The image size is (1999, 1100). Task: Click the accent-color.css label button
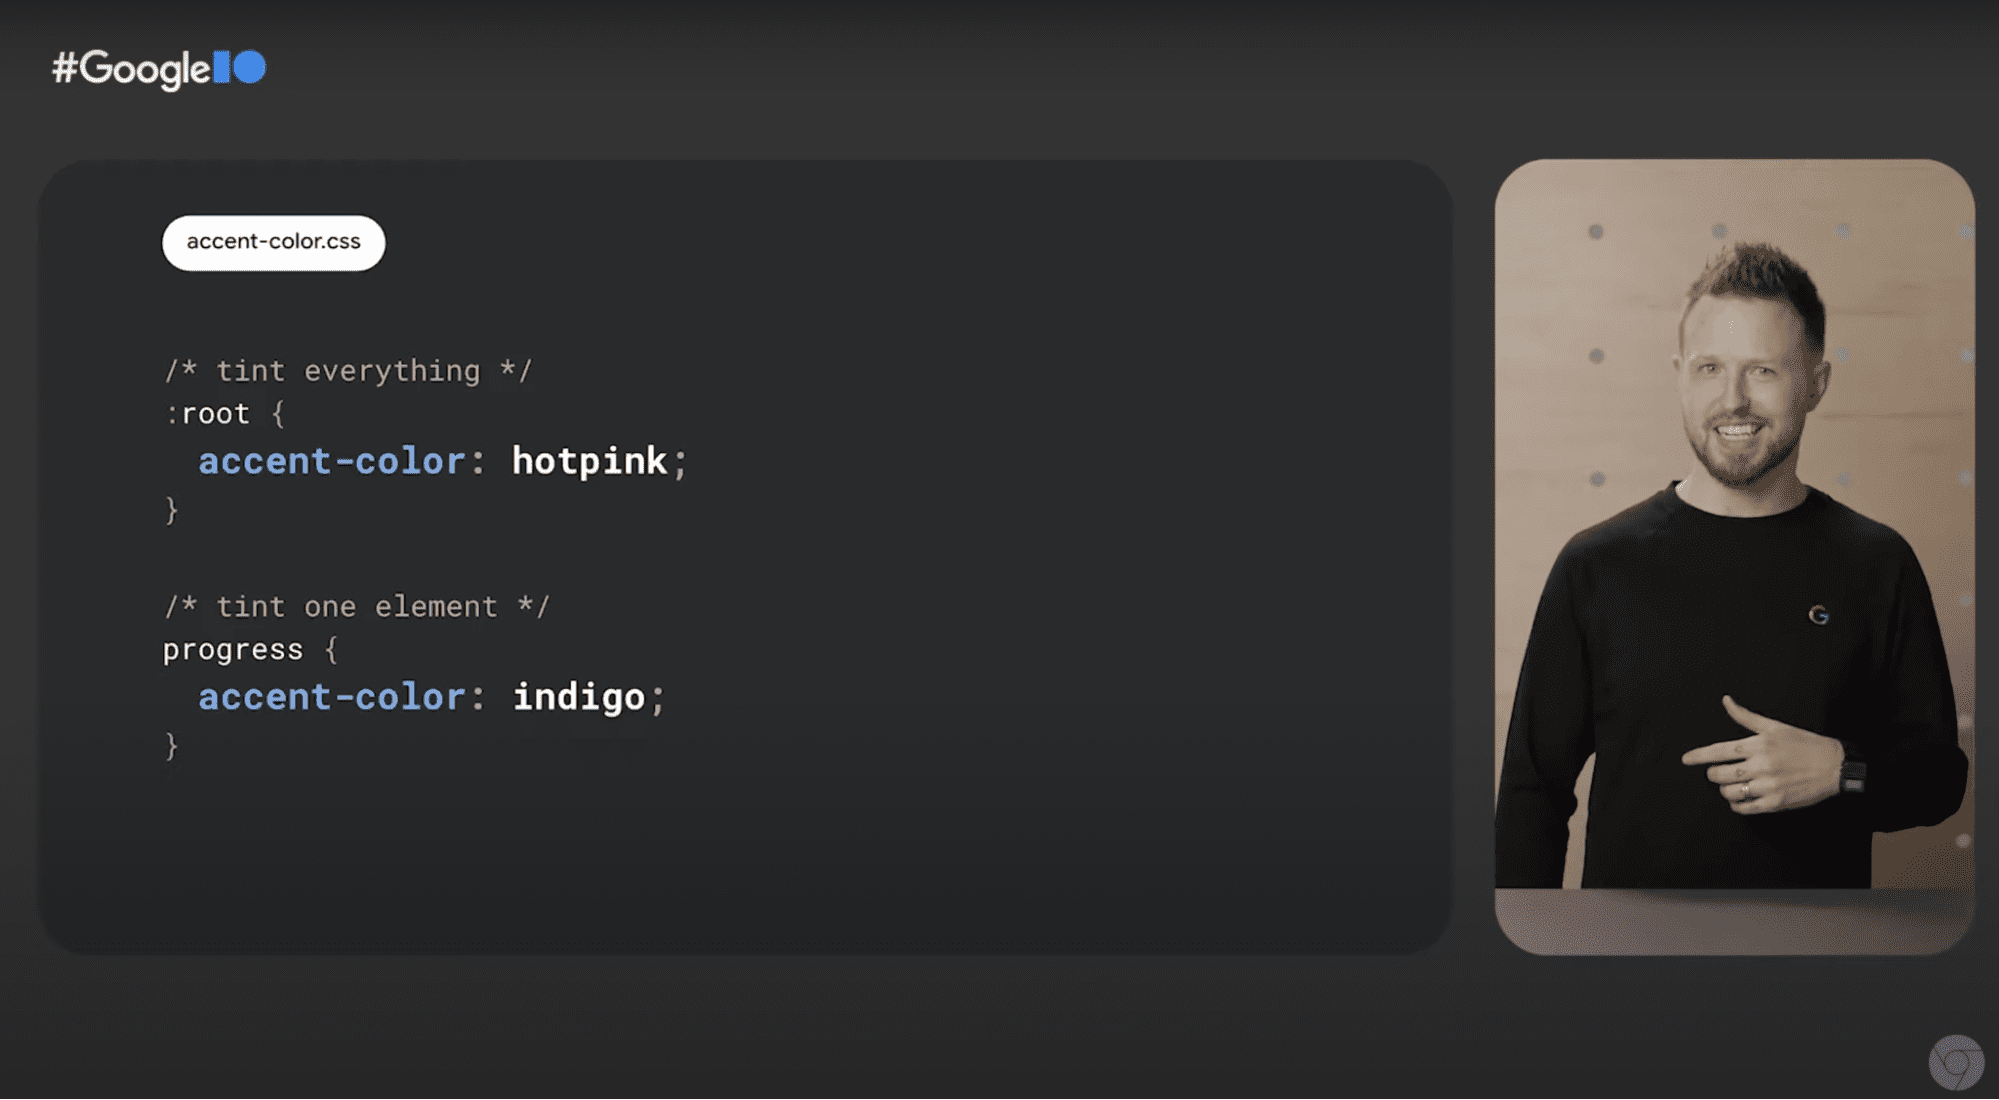tap(271, 241)
